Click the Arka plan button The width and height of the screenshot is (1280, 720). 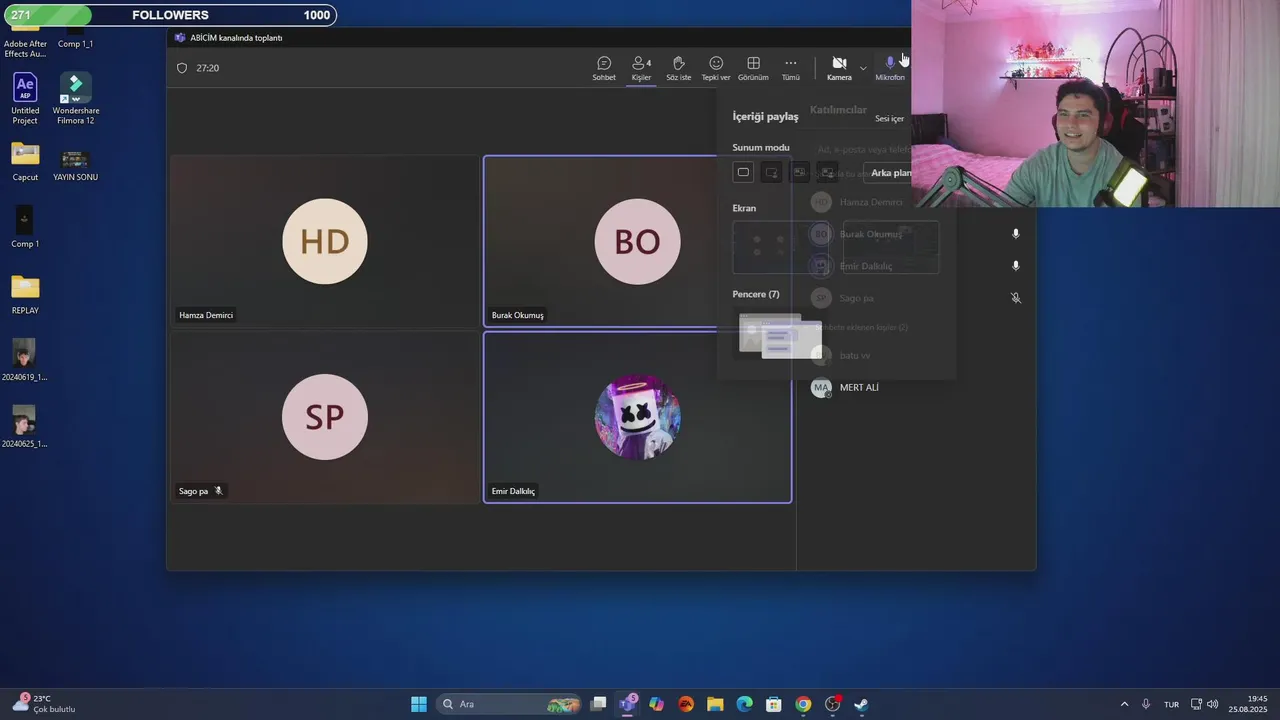tap(889, 173)
